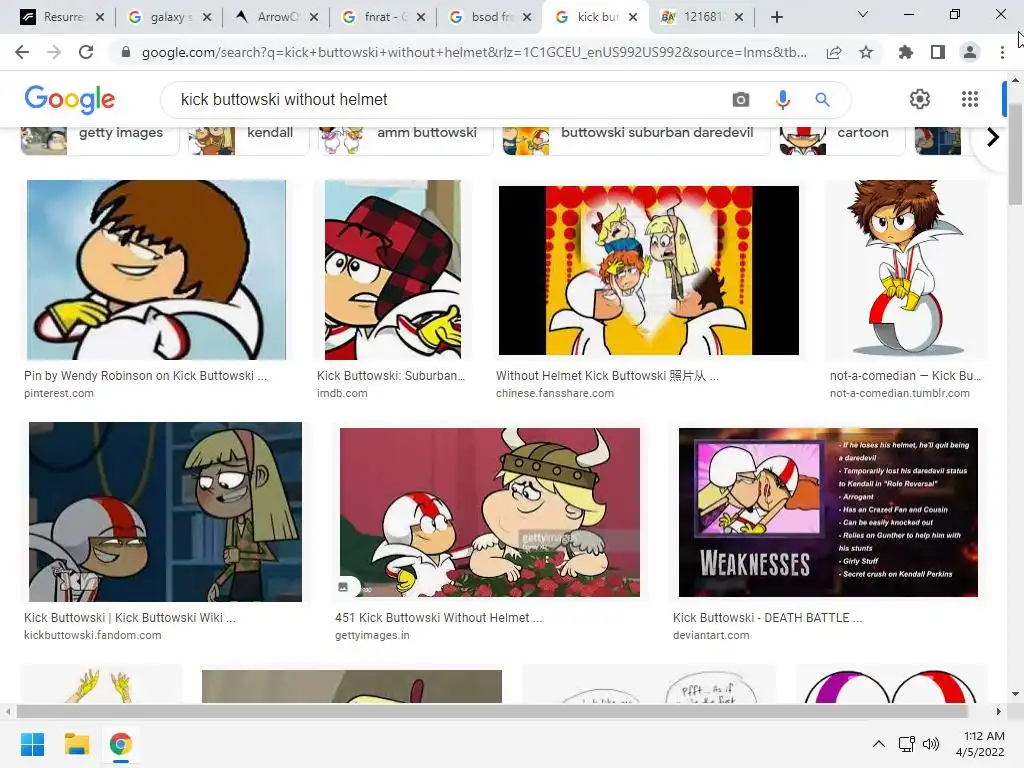Viewport: 1024px width, 768px height.
Task: Search by image using the camera icon
Action: click(741, 99)
